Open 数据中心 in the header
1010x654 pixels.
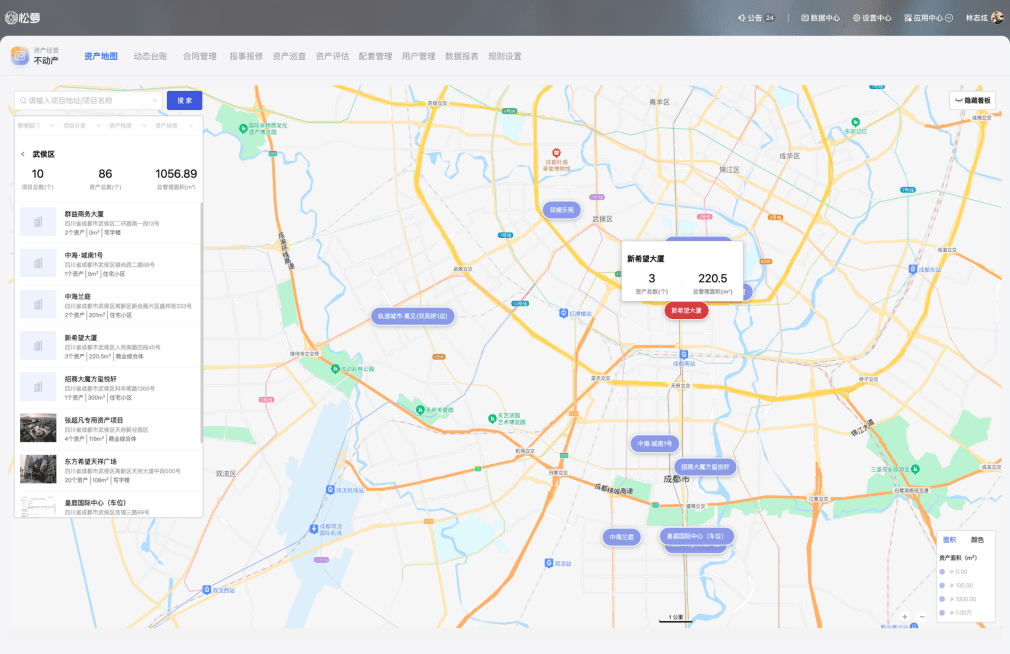(820, 18)
